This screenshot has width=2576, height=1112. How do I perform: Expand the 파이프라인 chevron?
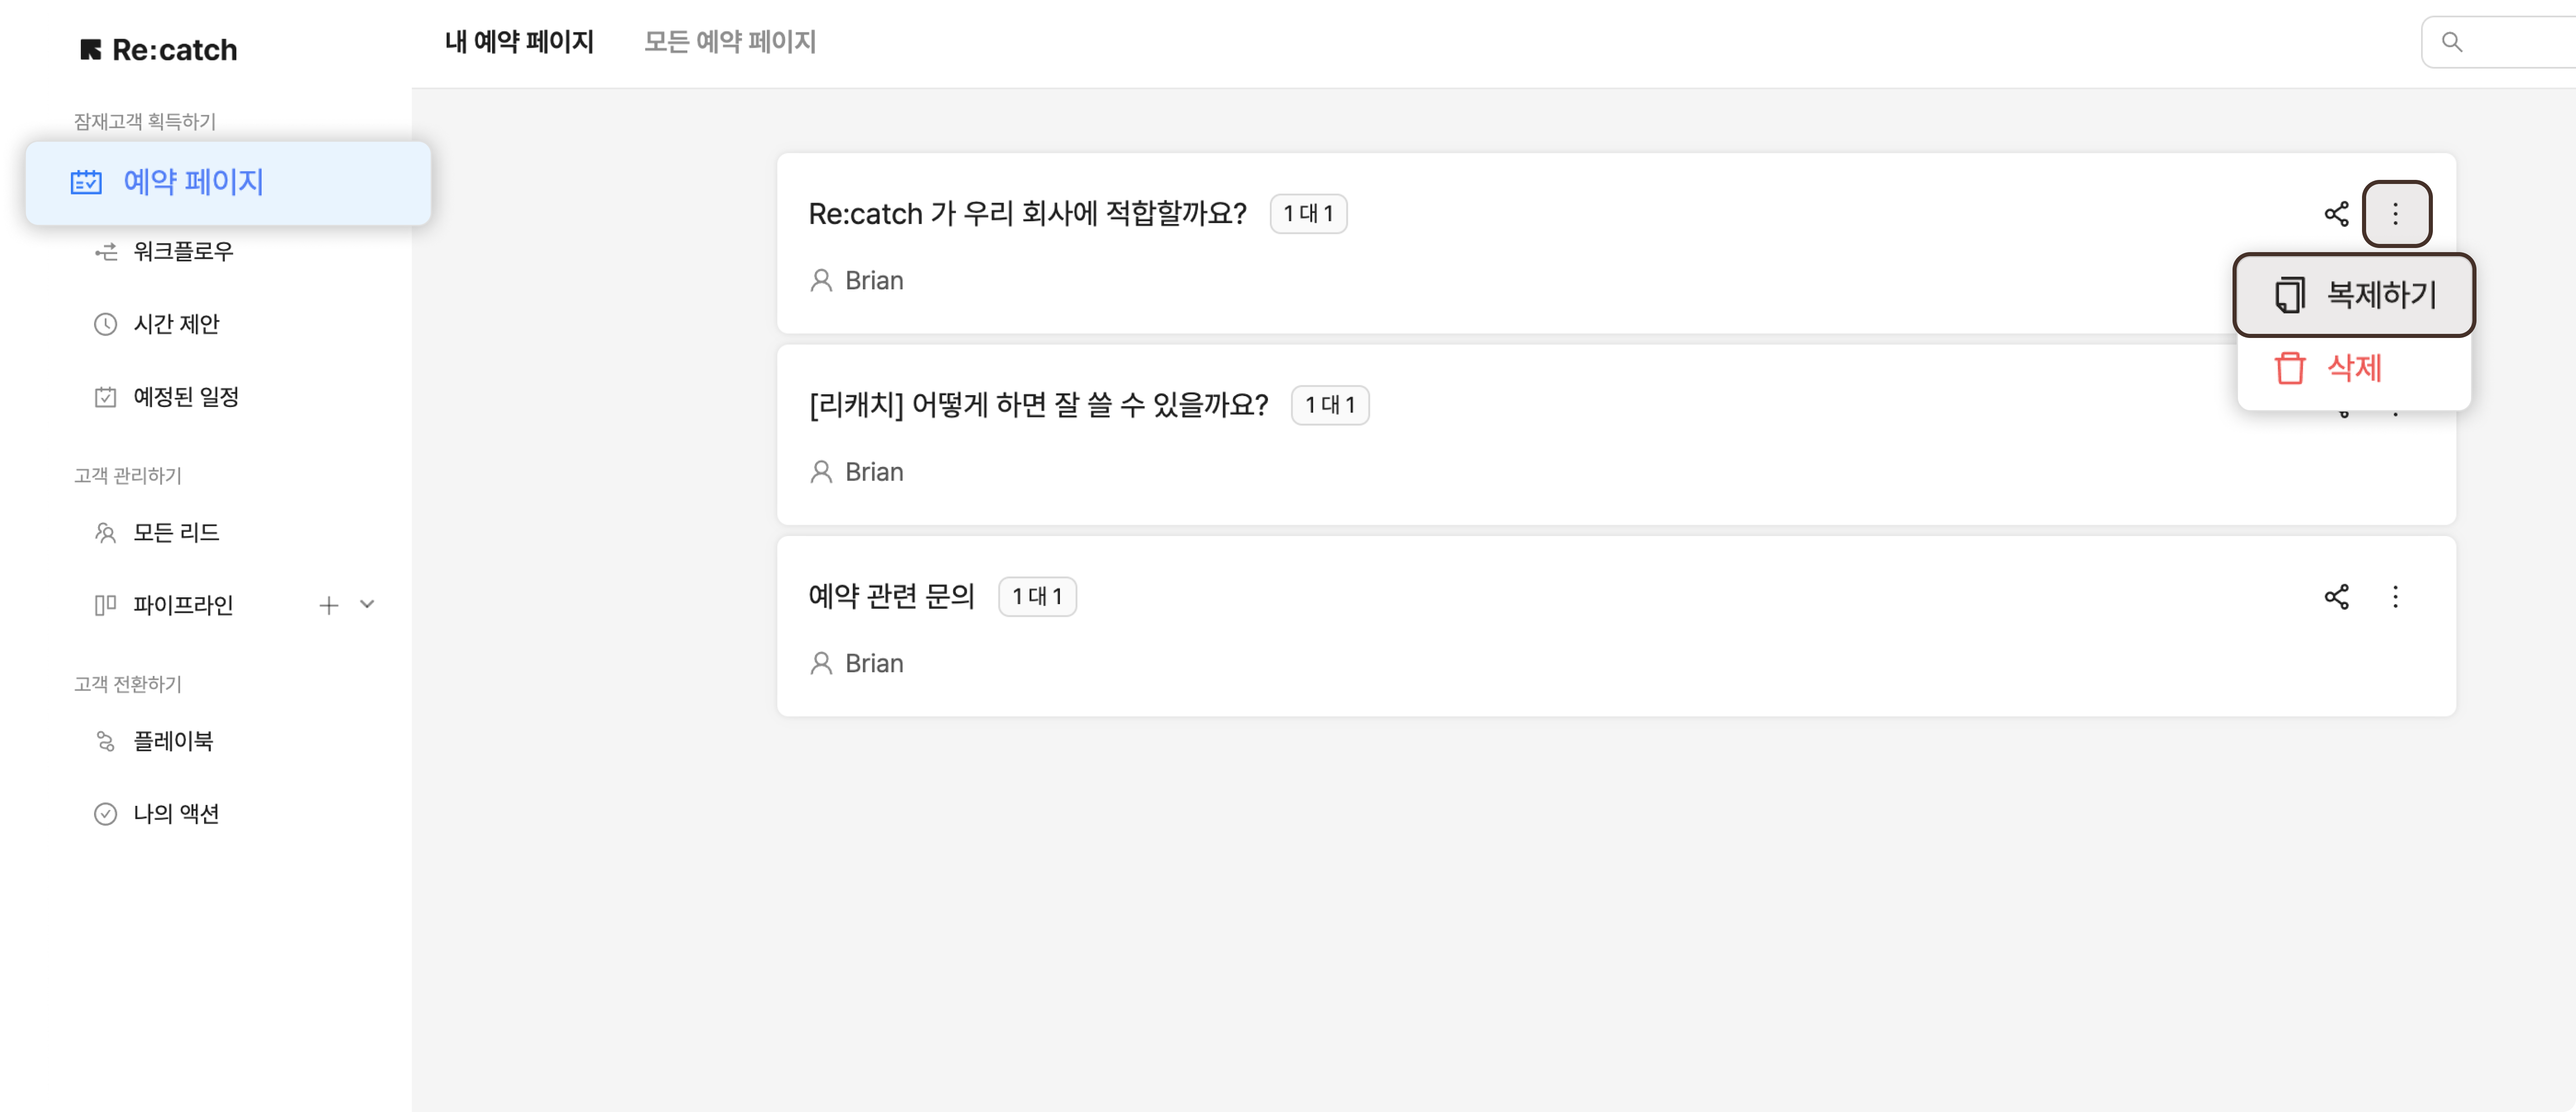click(x=367, y=605)
